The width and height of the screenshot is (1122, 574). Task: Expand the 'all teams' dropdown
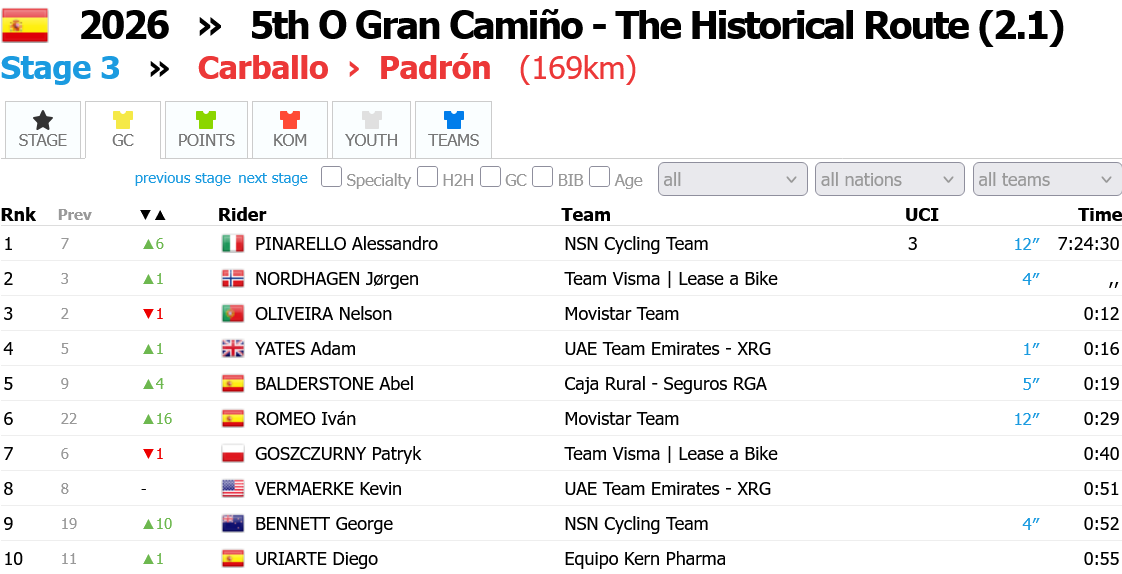pyautogui.click(x=1046, y=180)
